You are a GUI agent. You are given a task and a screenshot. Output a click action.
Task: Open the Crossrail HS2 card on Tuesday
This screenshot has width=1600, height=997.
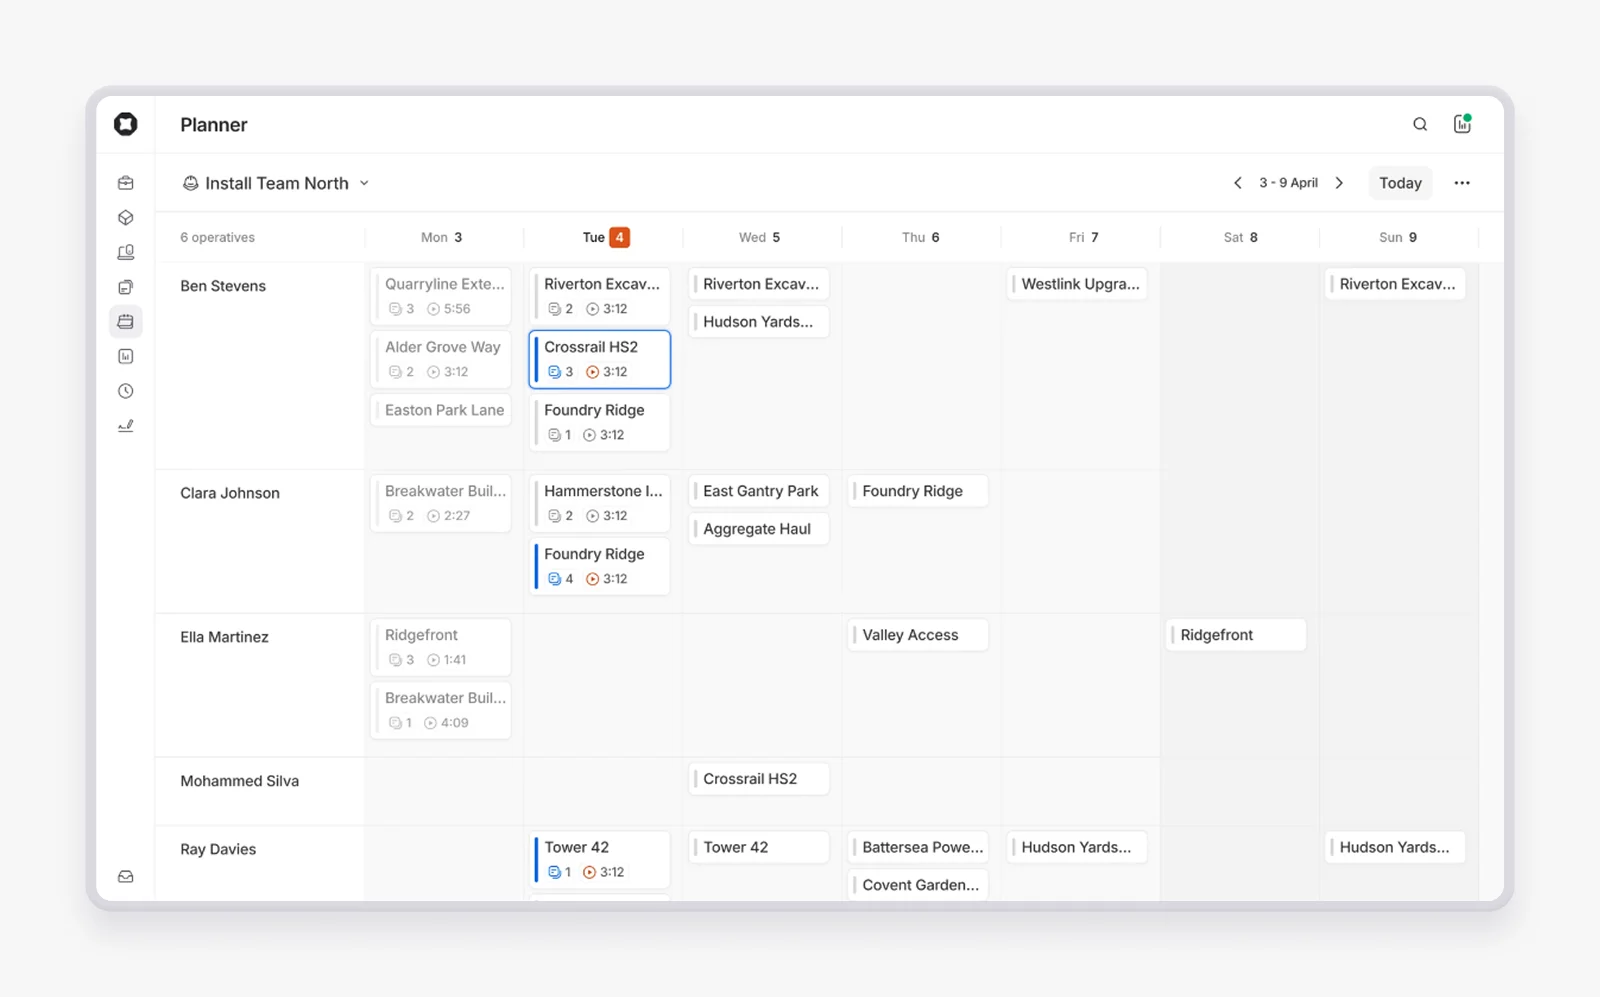coord(599,359)
